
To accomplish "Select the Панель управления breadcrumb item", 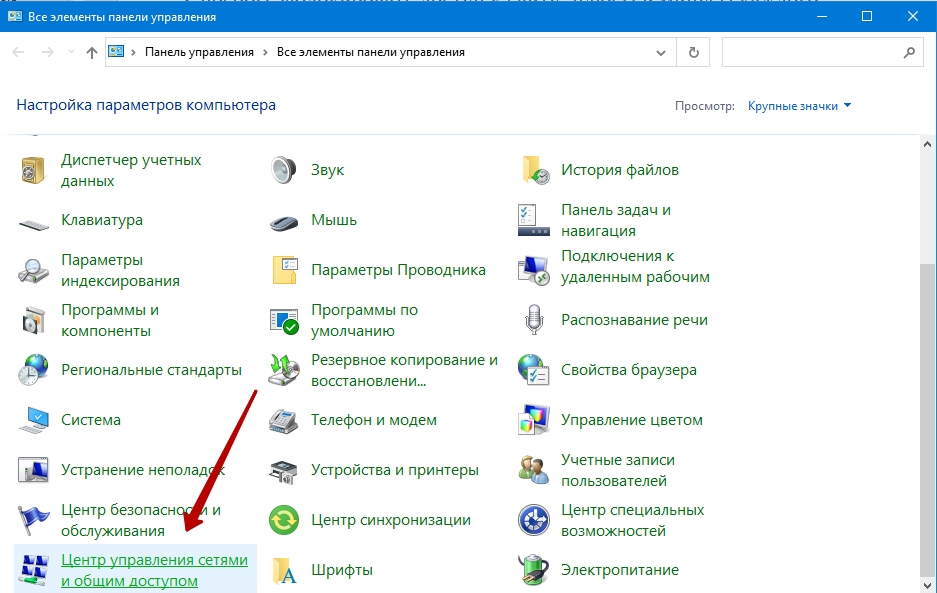I will click(199, 52).
